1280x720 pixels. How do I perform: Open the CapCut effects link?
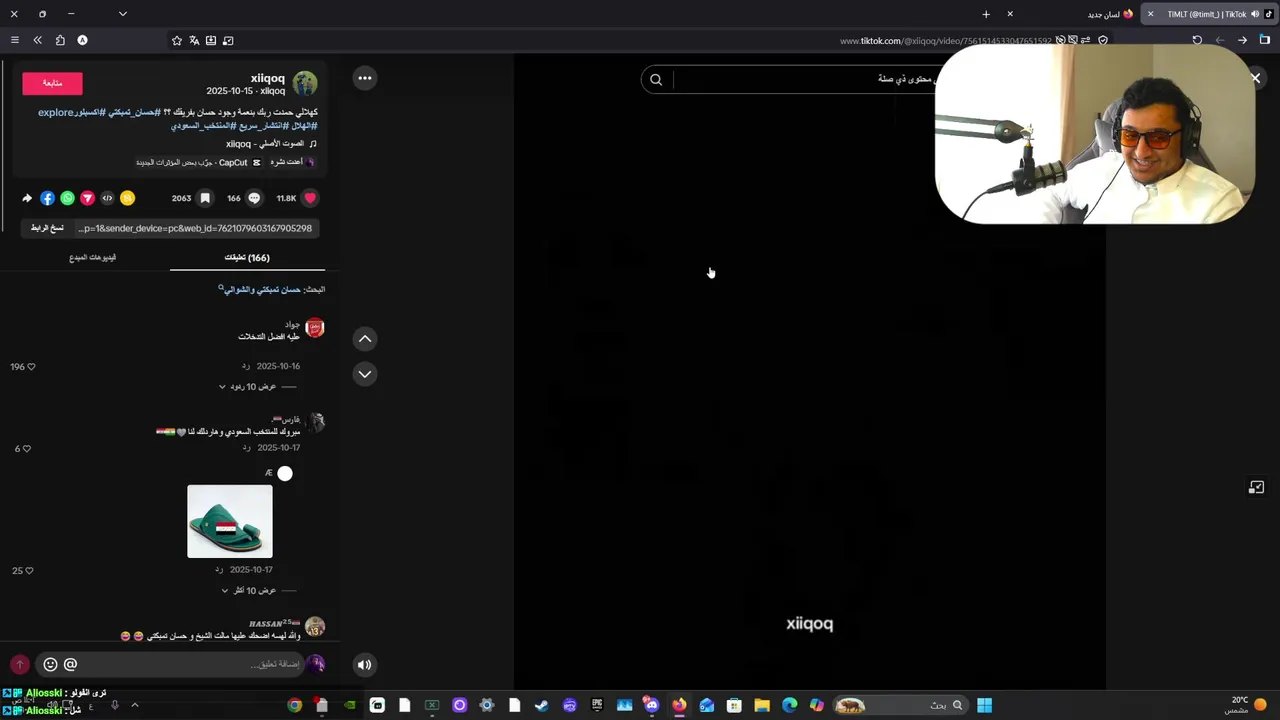pos(197,162)
